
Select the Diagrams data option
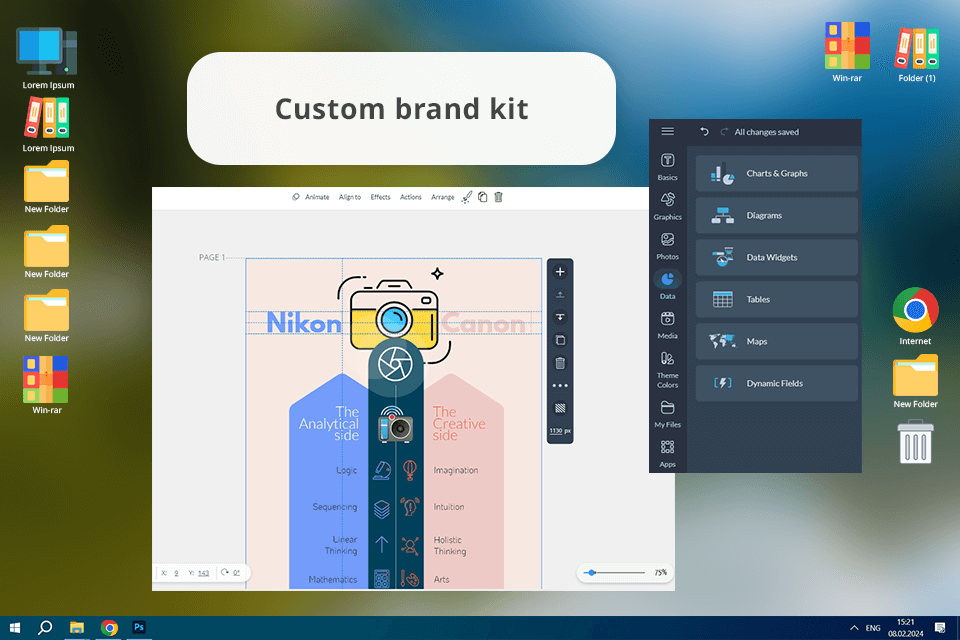[776, 216]
